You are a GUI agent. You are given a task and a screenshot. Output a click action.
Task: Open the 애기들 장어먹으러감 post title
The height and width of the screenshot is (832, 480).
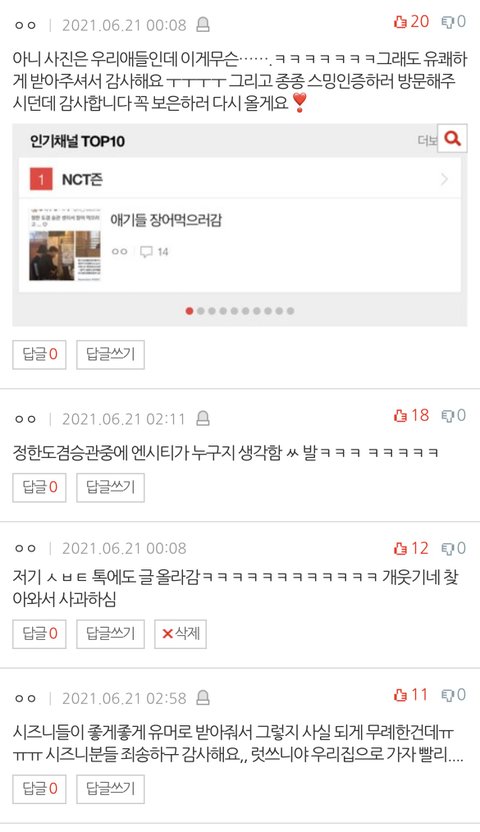click(166, 220)
